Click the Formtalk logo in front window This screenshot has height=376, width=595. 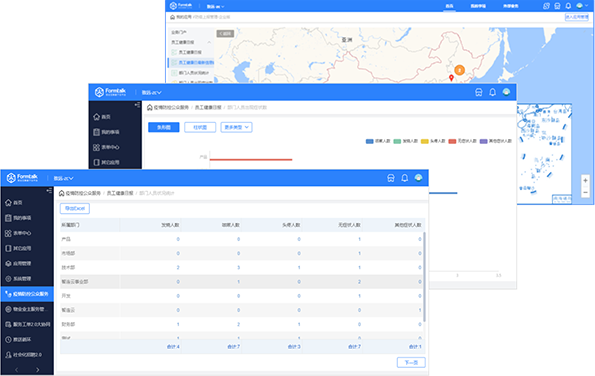click(x=23, y=178)
